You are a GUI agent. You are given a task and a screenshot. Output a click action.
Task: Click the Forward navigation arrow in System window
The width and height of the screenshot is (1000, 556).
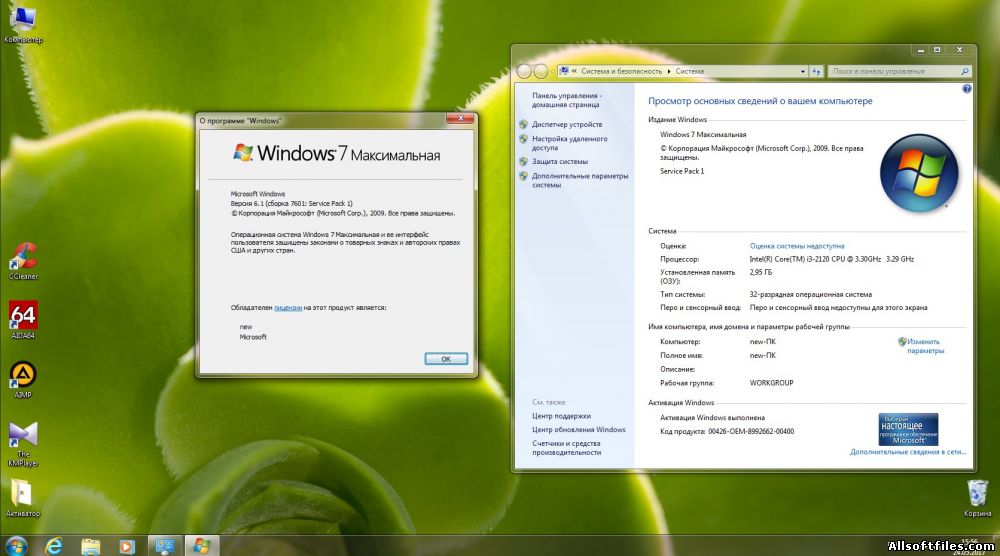point(540,71)
